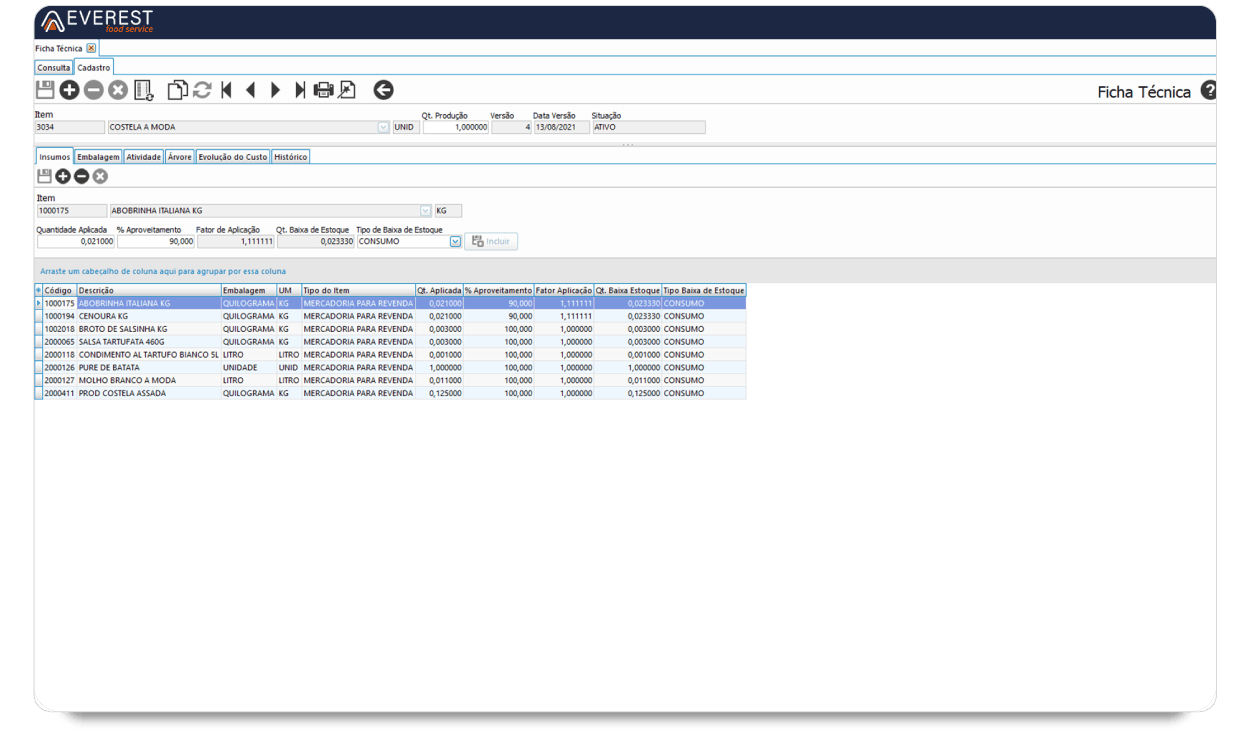Click the grid column chooser icon before Código

click(x=39, y=290)
